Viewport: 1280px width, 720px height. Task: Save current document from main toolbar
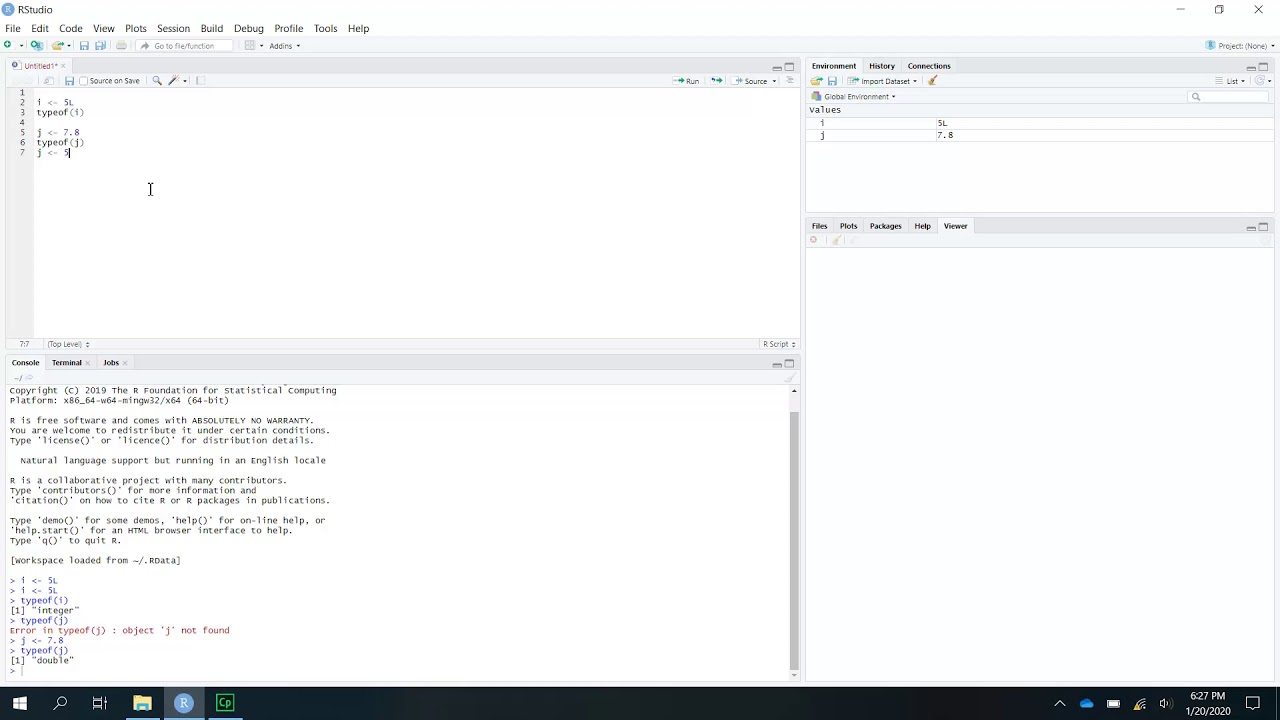pyautogui.click(x=84, y=45)
